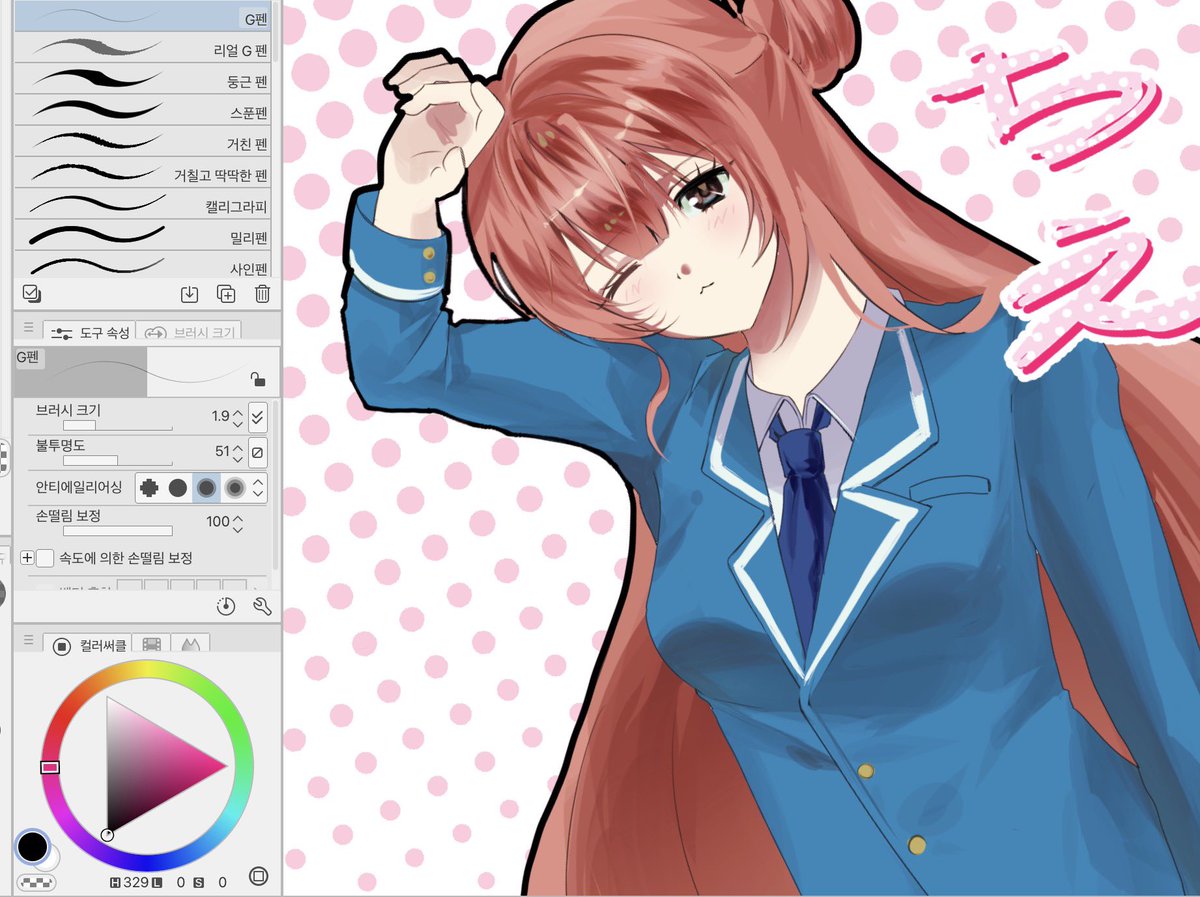Adjust the 손떨림 보정 slider
The height and width of the screenshot is (897, 1200).
(117, 531)
